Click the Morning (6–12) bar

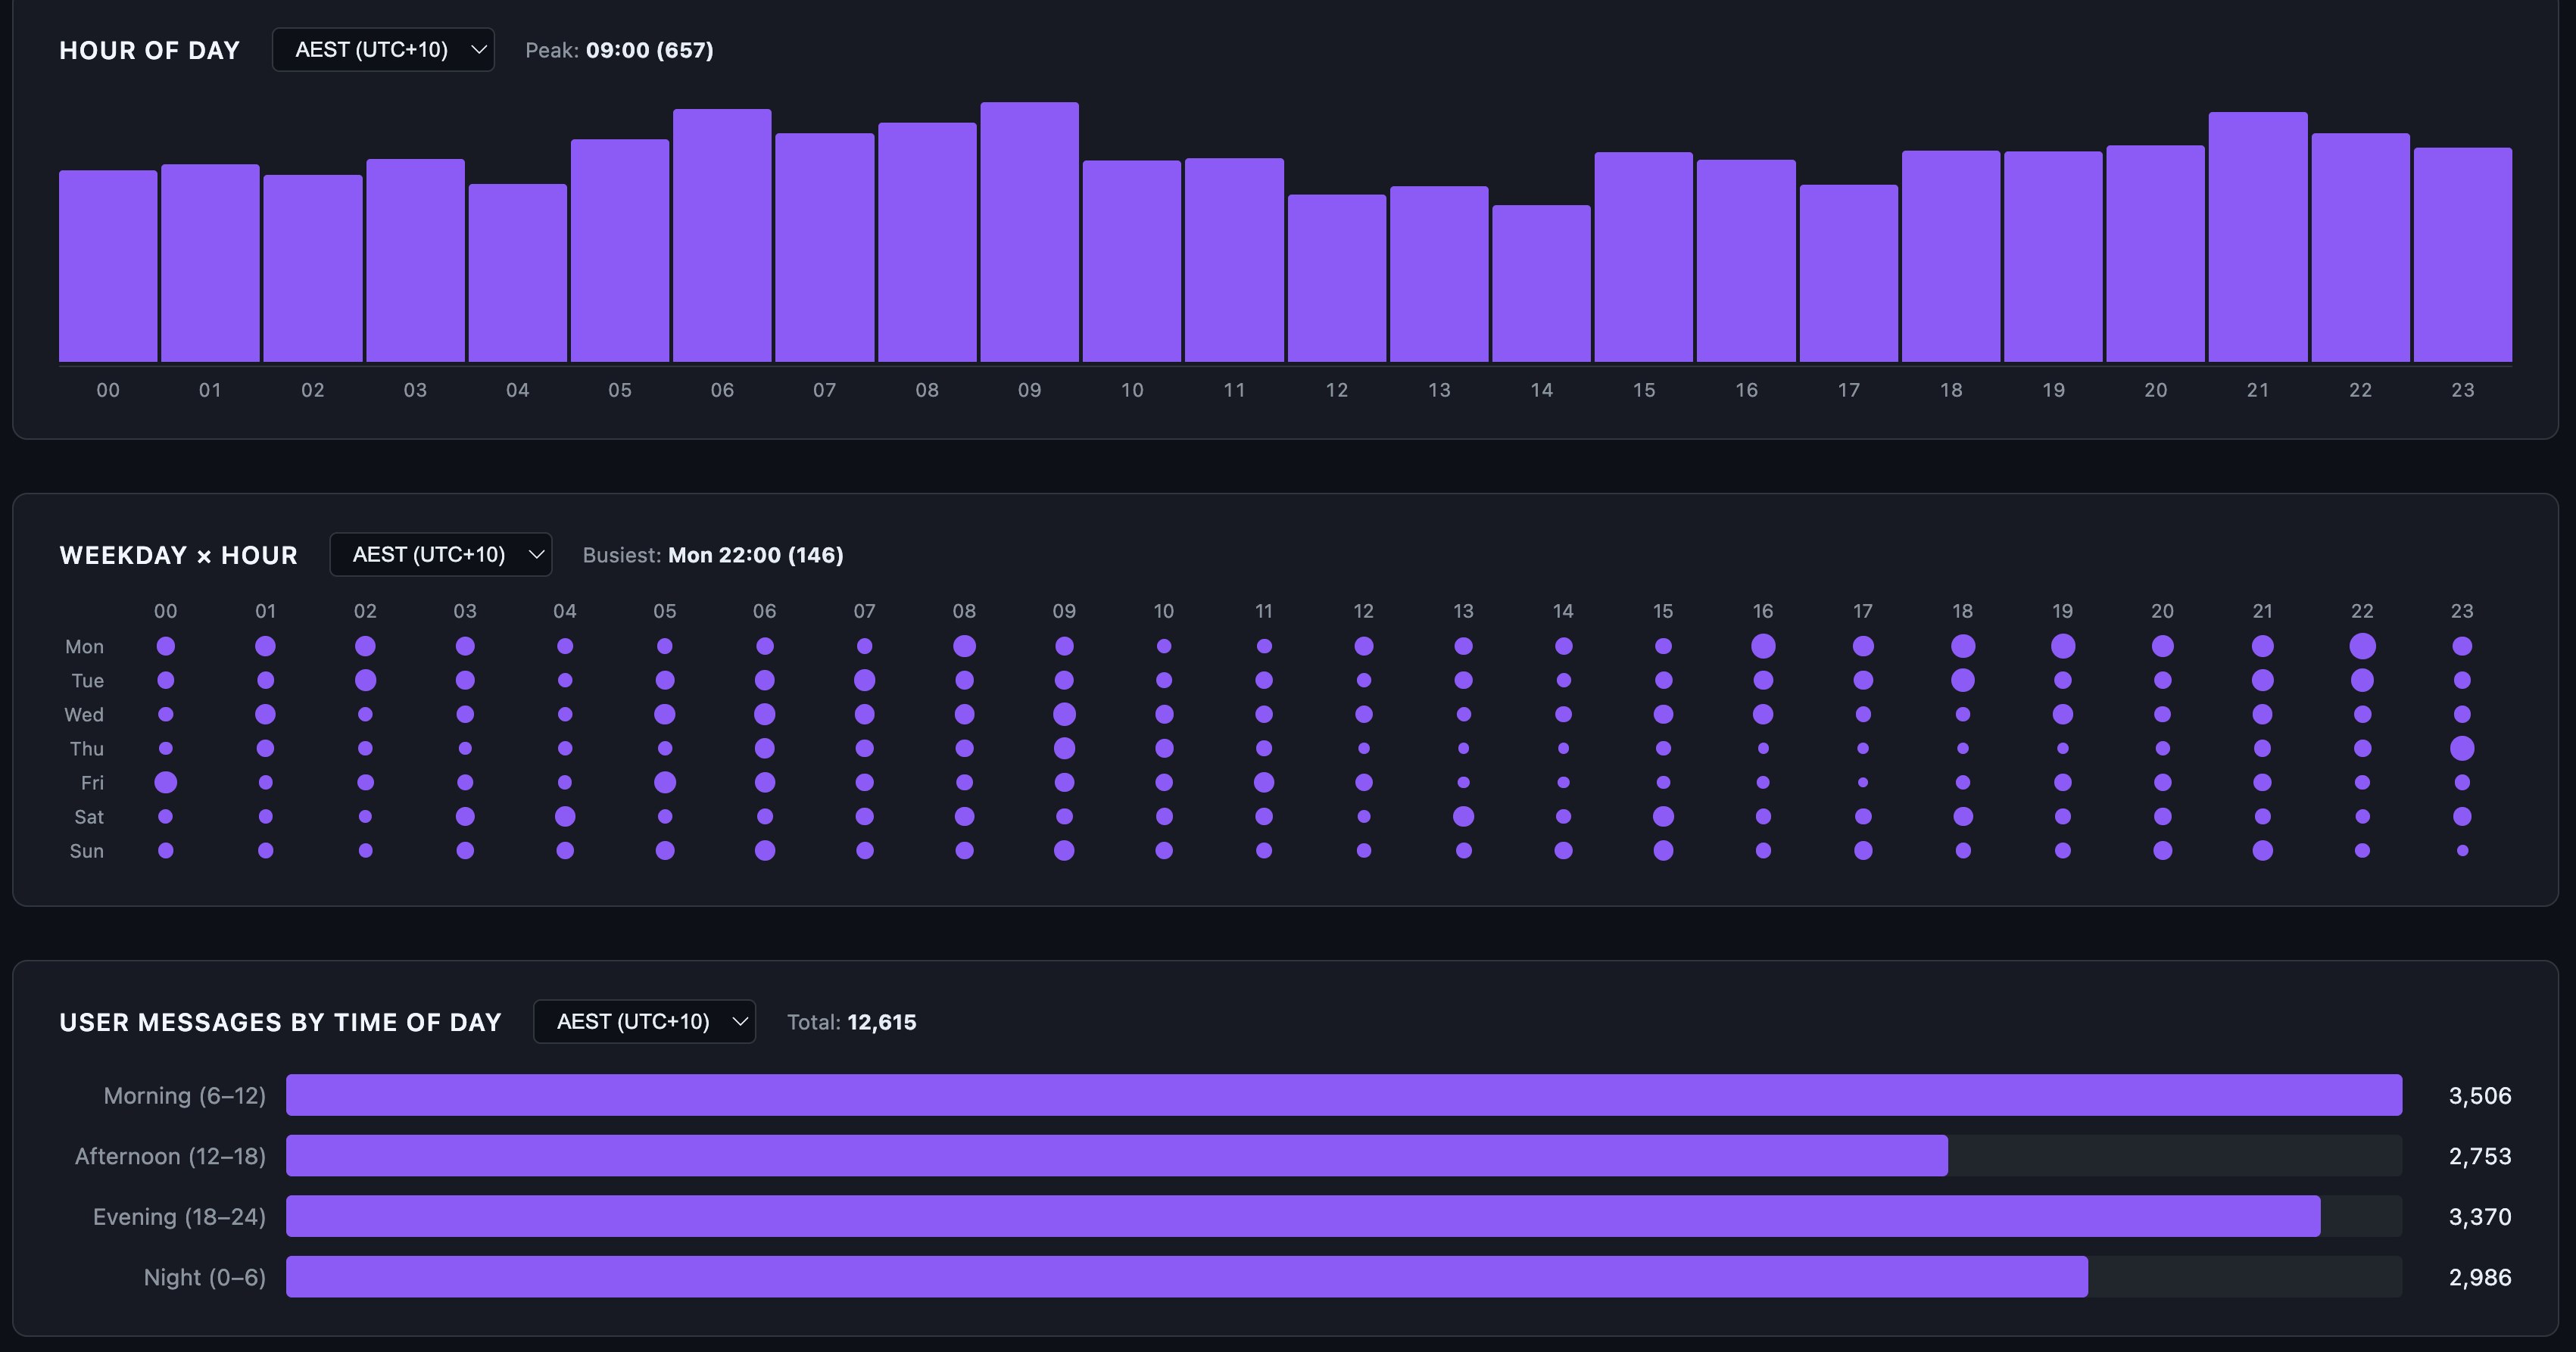1343,1095
